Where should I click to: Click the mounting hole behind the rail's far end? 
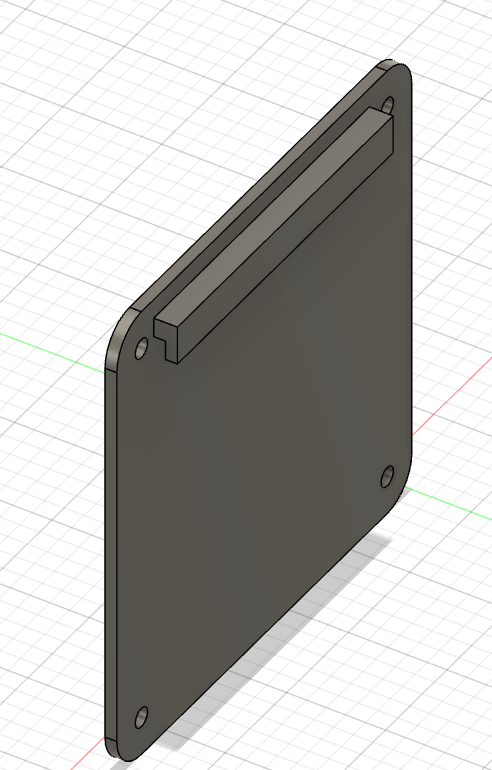coord(388,105)
